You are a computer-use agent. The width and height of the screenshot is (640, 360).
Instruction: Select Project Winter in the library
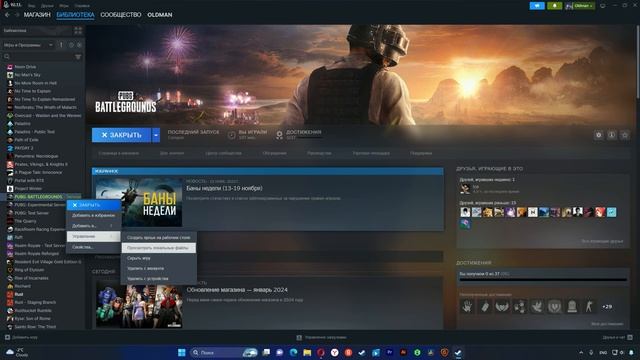pyautogui.click(x=28, y=189)
